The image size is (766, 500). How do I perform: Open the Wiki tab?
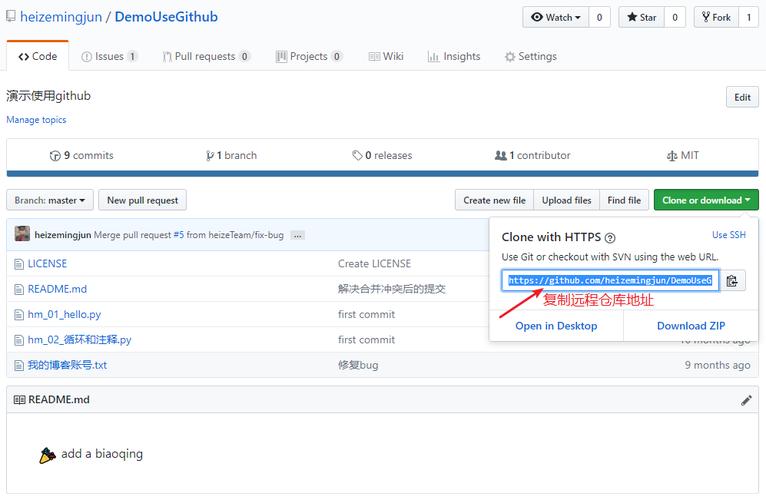click(386, 57)
